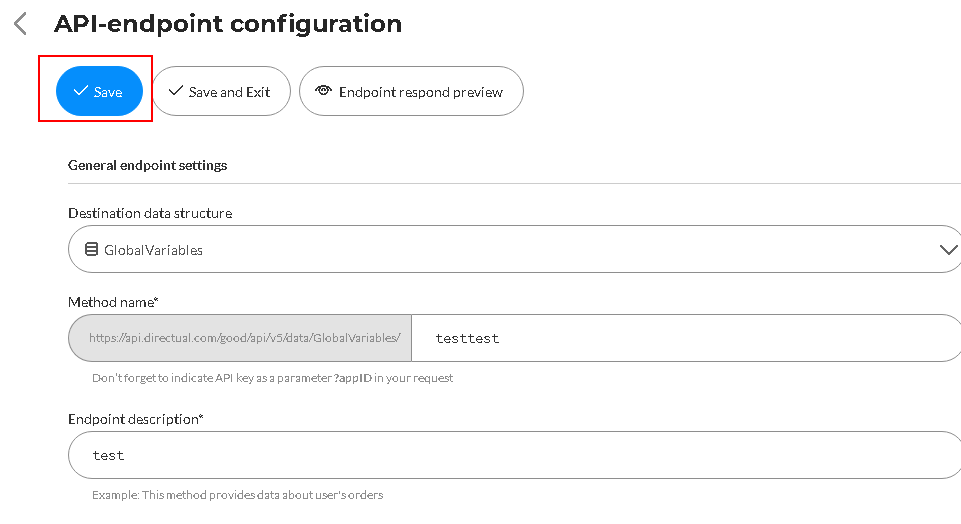Click the Method name label
Viewport: 961px width, 524px height.
click(x=113, y=302)
